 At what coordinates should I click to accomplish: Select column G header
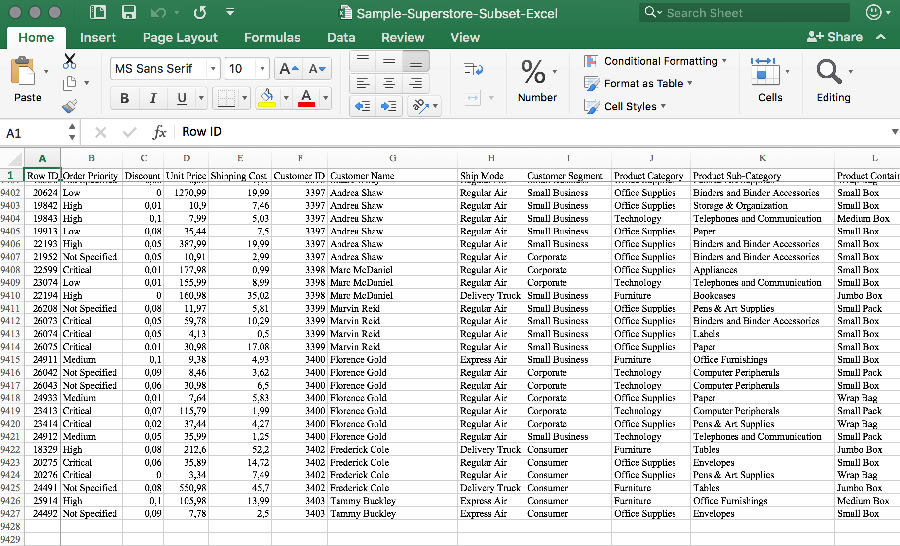(393, 158)
